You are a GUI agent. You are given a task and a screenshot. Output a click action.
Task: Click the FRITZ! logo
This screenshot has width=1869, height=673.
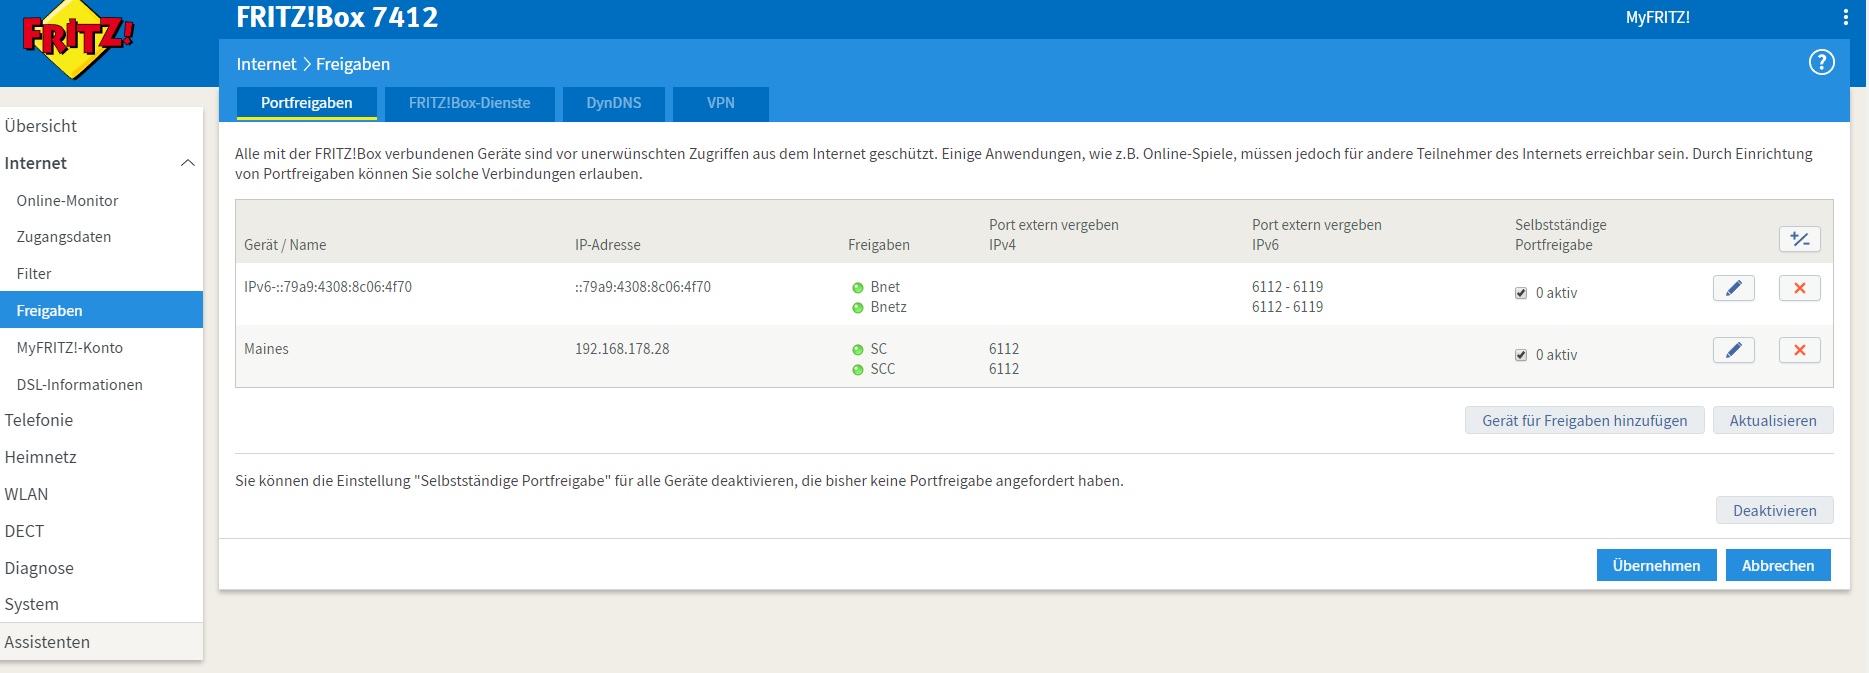(77, 40)
